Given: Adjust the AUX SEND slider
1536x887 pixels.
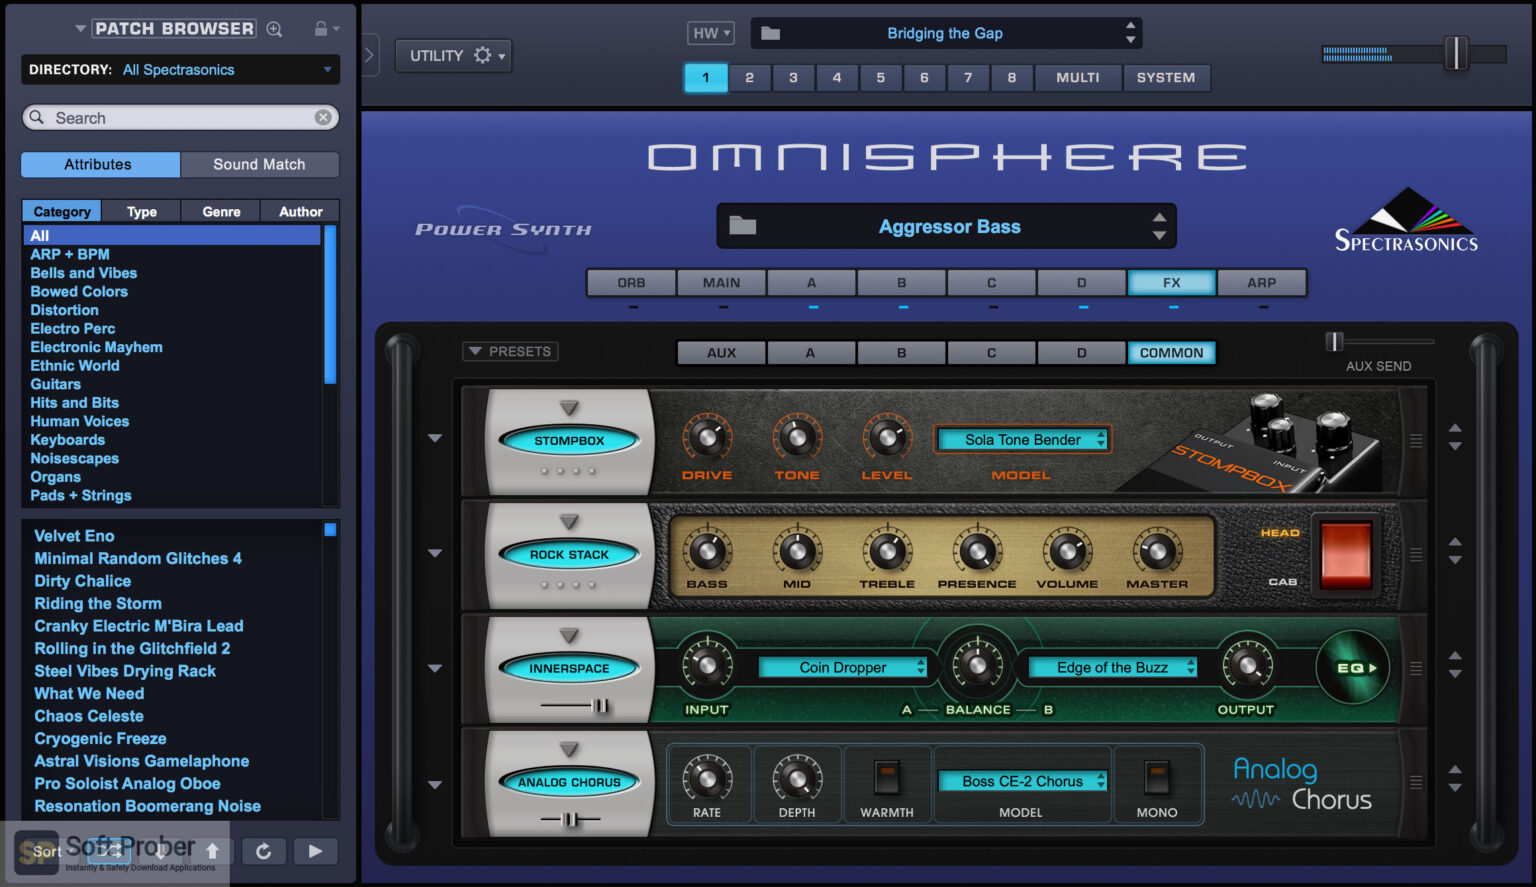Looking at the screenshot, I should click(1334, 341).
